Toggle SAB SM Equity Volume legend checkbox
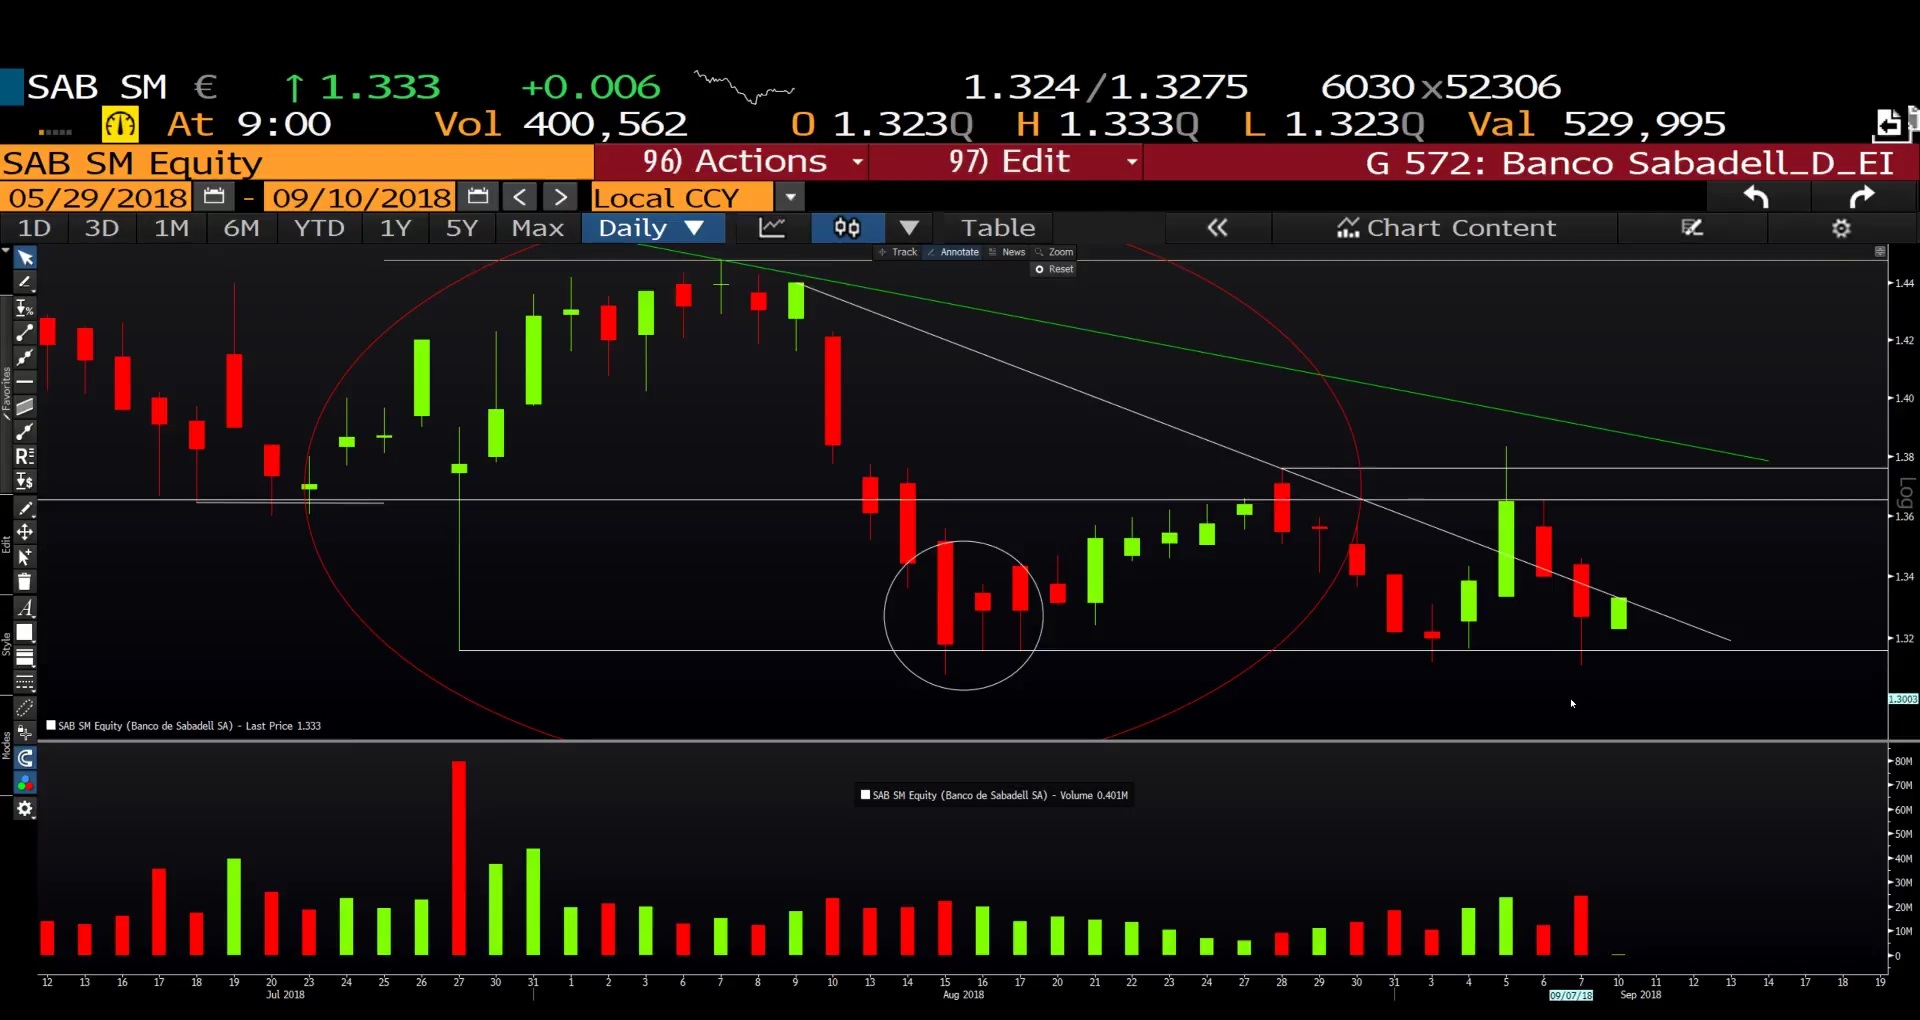The width and height of the screenshot is (1920, 1020). click(x=865, y=795)
